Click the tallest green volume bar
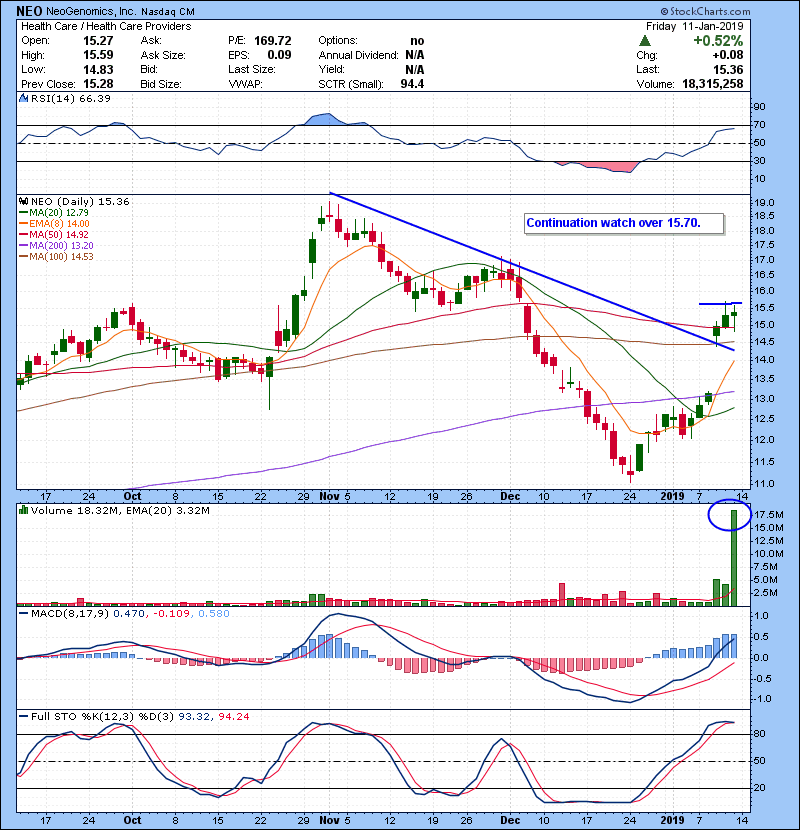The height and width of the screenshot is (830, 800). [x=734, y=558]
